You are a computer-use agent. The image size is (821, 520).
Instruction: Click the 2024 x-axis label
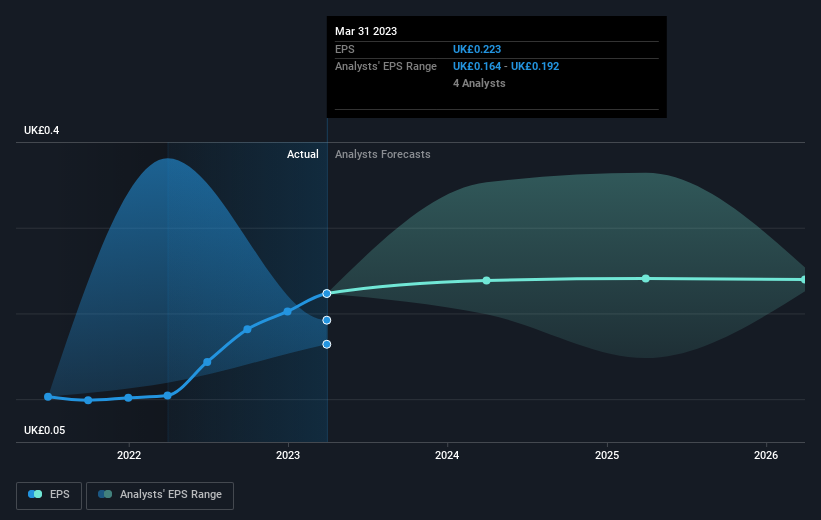tap(447, 455)
